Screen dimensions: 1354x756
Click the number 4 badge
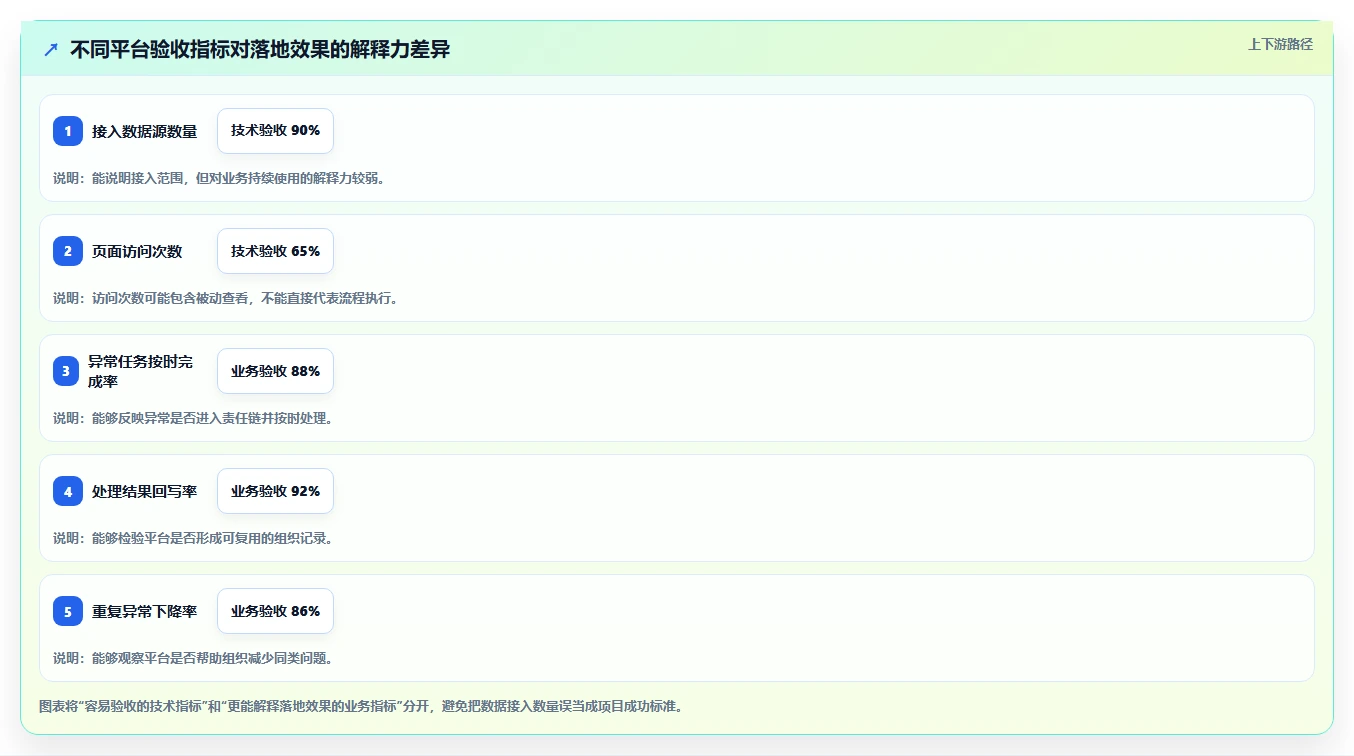point(68,491)
